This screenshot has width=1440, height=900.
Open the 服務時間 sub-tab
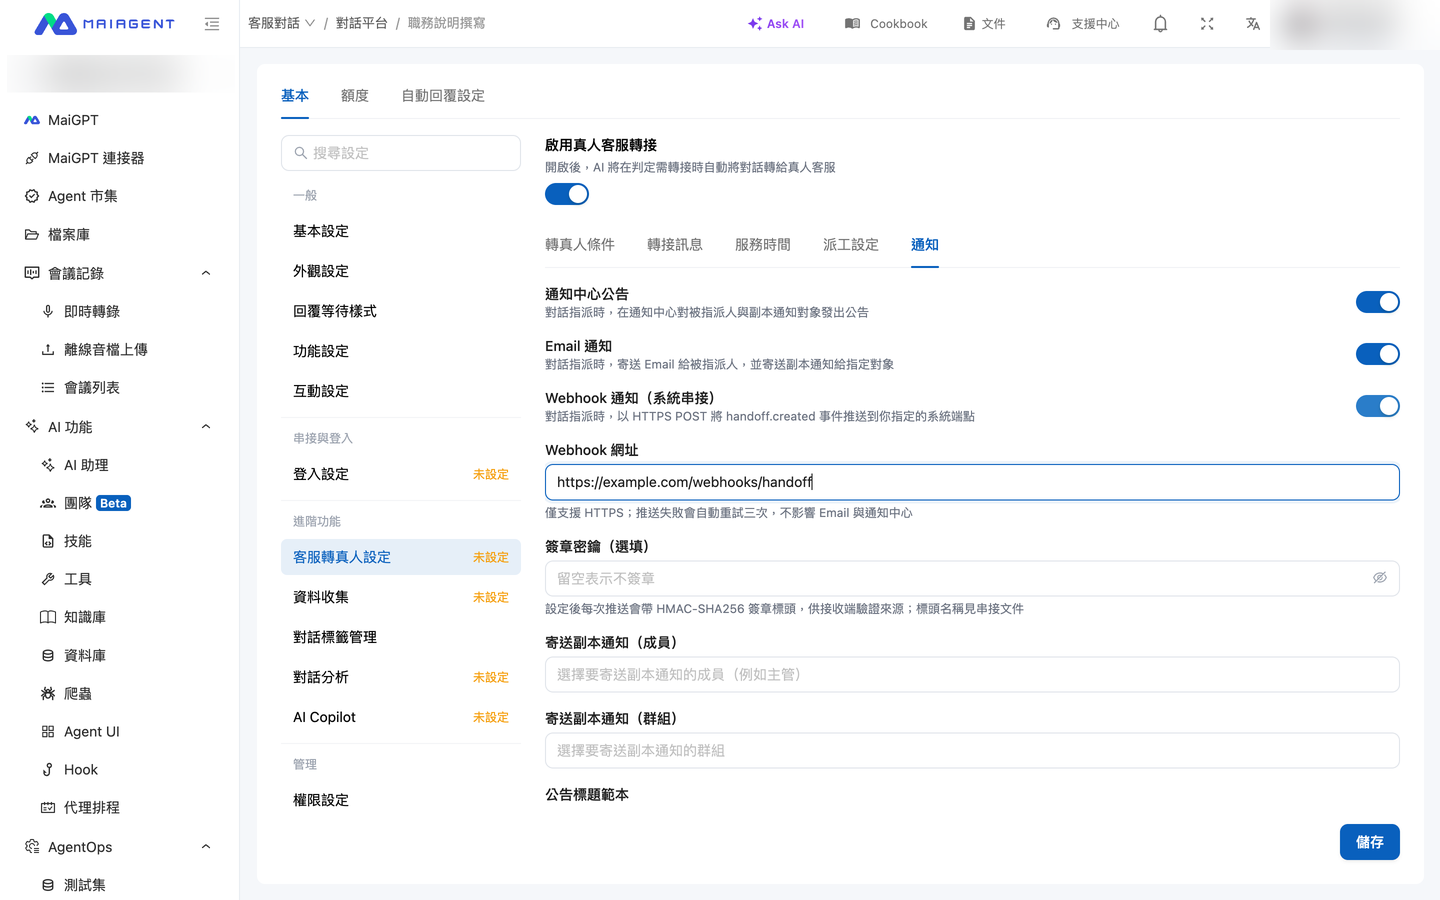[x=763, y=245]
